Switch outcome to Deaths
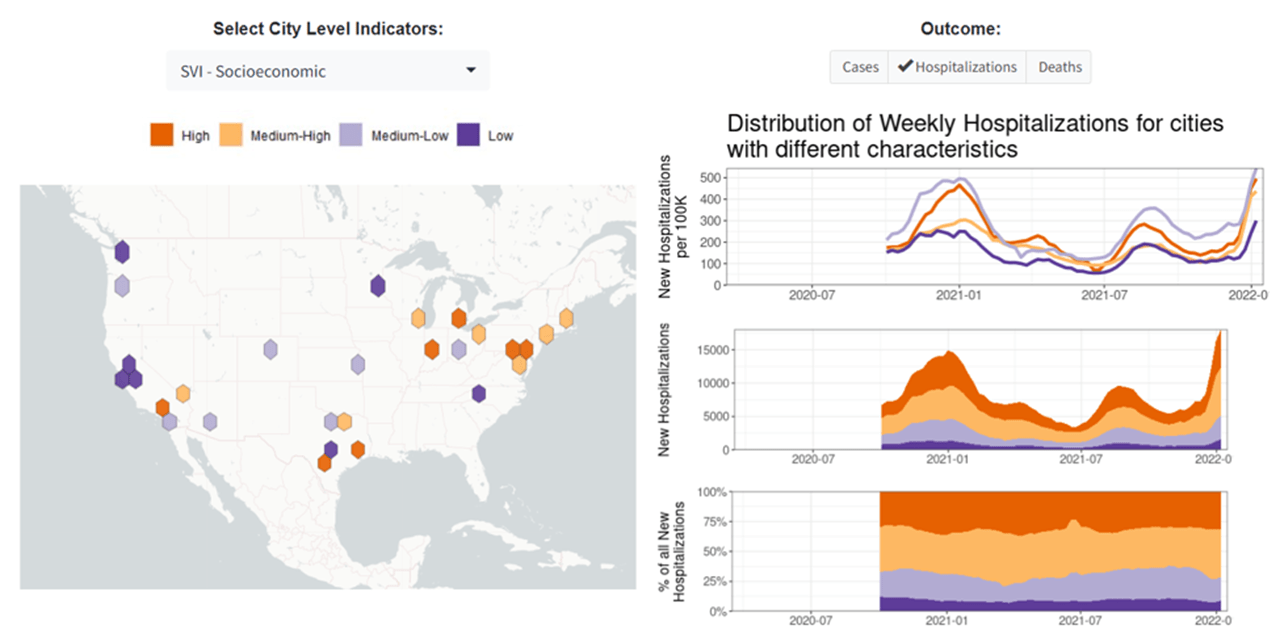This screenshot has height=638, width=1280. (1059, 67)
